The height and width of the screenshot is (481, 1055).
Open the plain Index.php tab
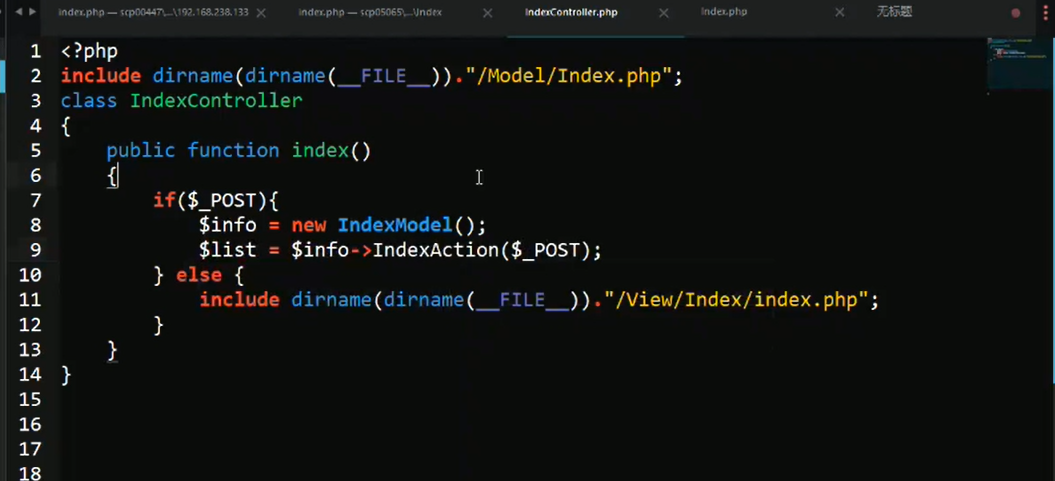724,12
